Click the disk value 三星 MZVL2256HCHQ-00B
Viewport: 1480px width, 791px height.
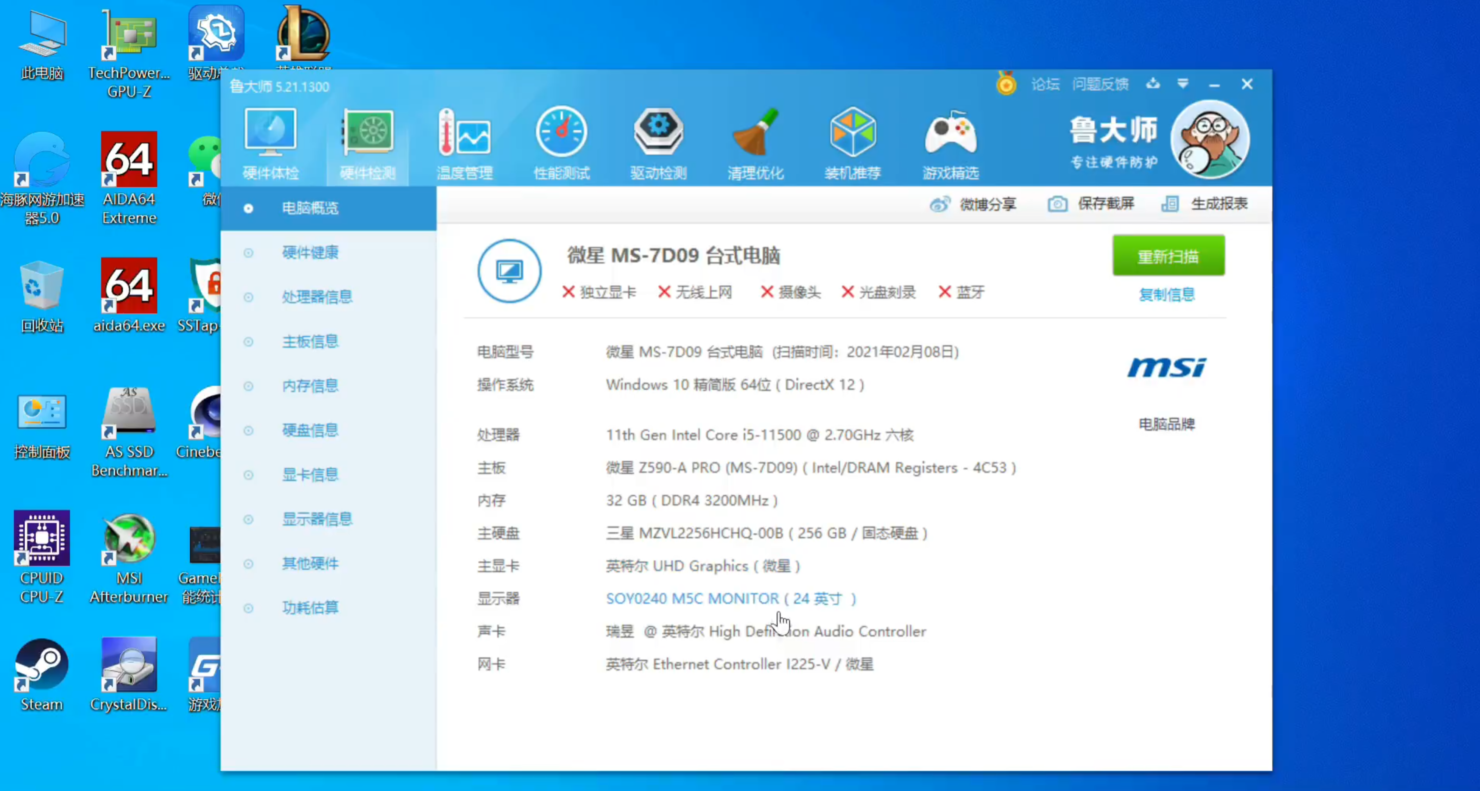(767, 534)
